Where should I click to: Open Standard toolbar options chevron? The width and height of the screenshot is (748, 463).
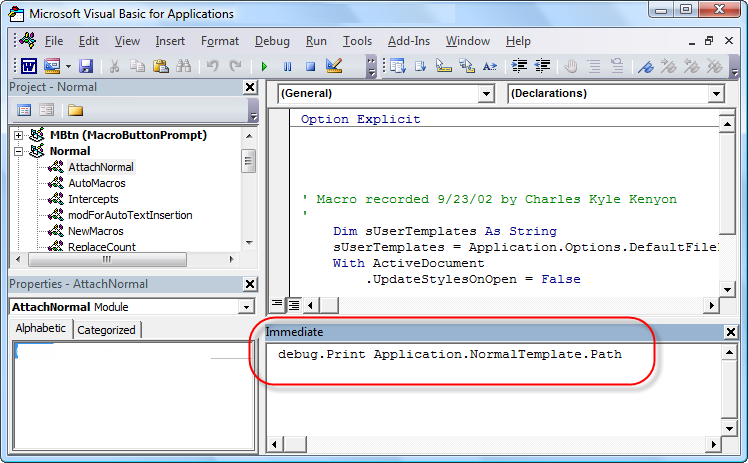tap(371, 66)
